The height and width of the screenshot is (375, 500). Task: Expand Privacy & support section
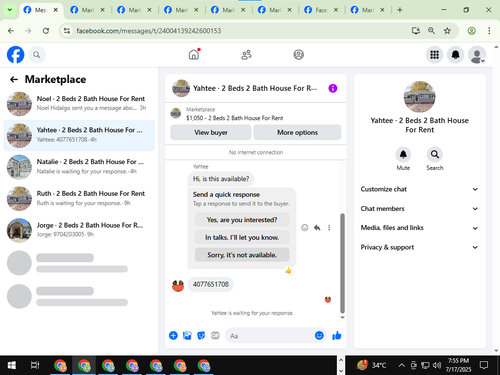point(419,247)
